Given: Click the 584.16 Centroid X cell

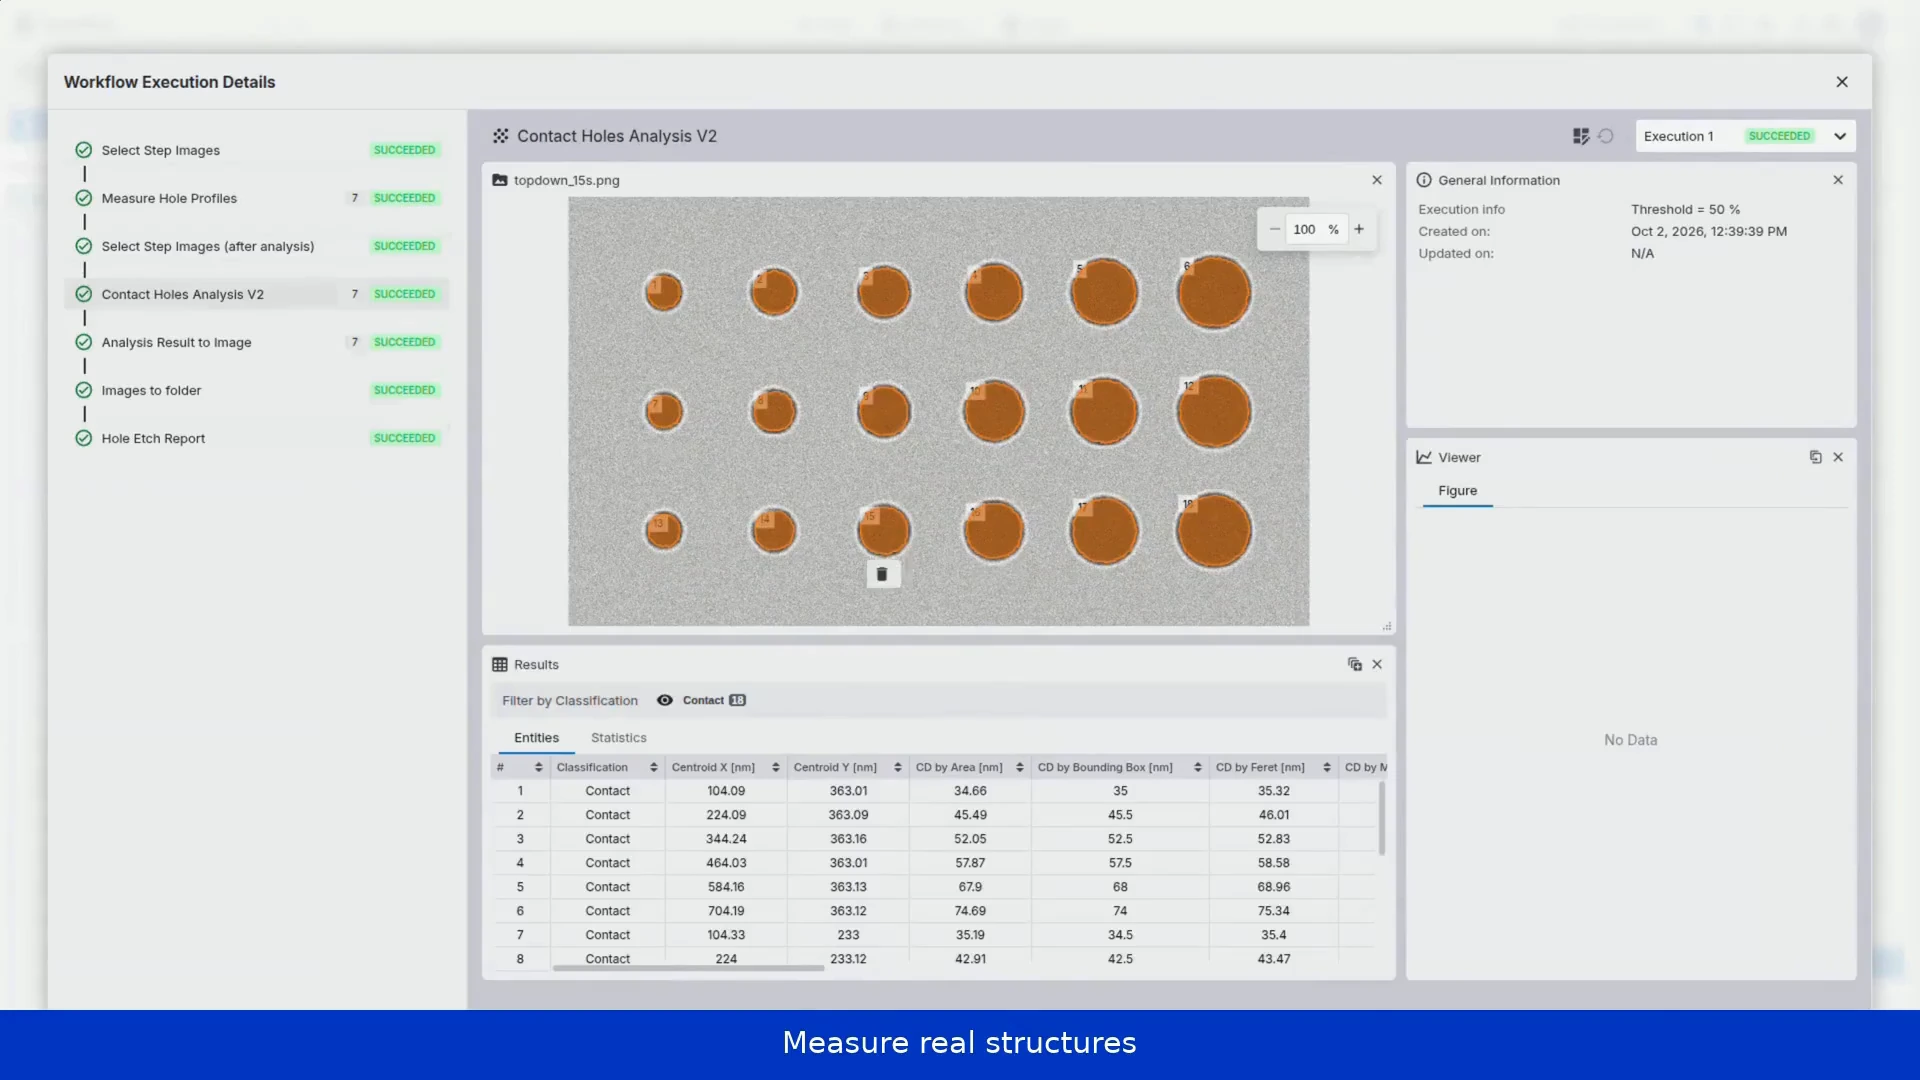Looking at the screenshot, I should pyautogui.click(x=725, y=887).
